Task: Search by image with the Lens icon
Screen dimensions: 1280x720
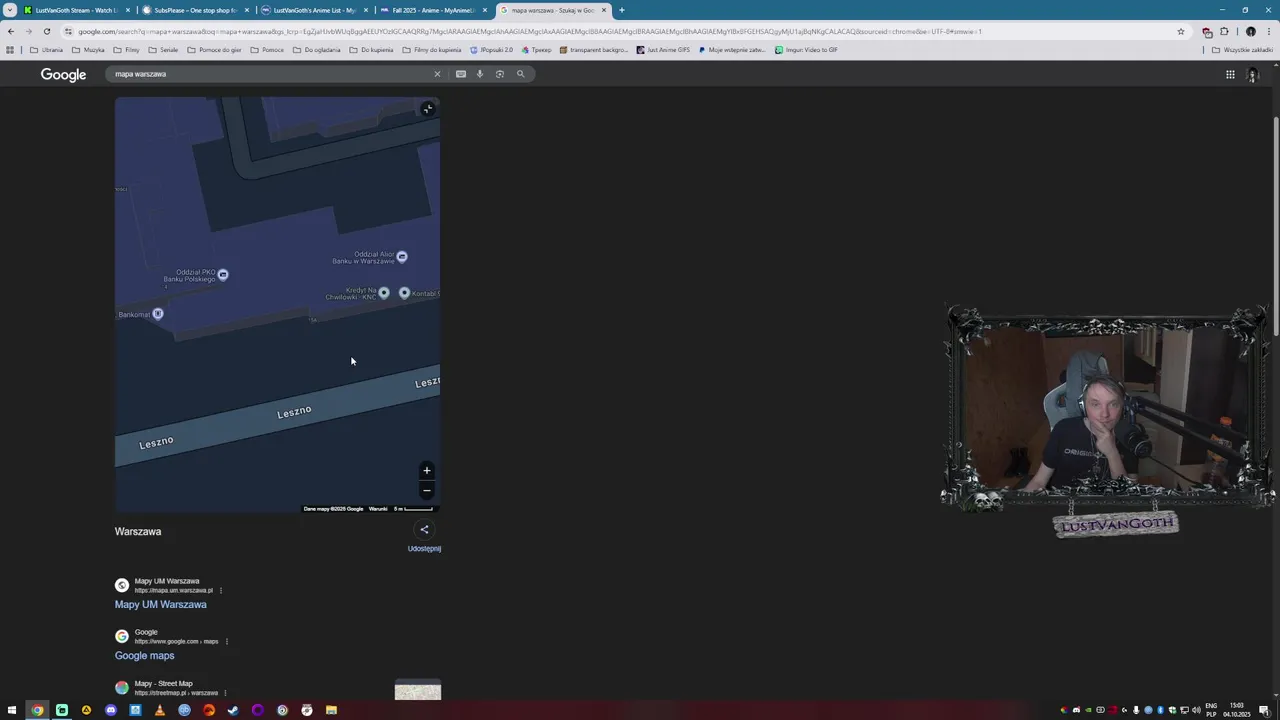Action: pyautogui.click(x=500, y=74)
